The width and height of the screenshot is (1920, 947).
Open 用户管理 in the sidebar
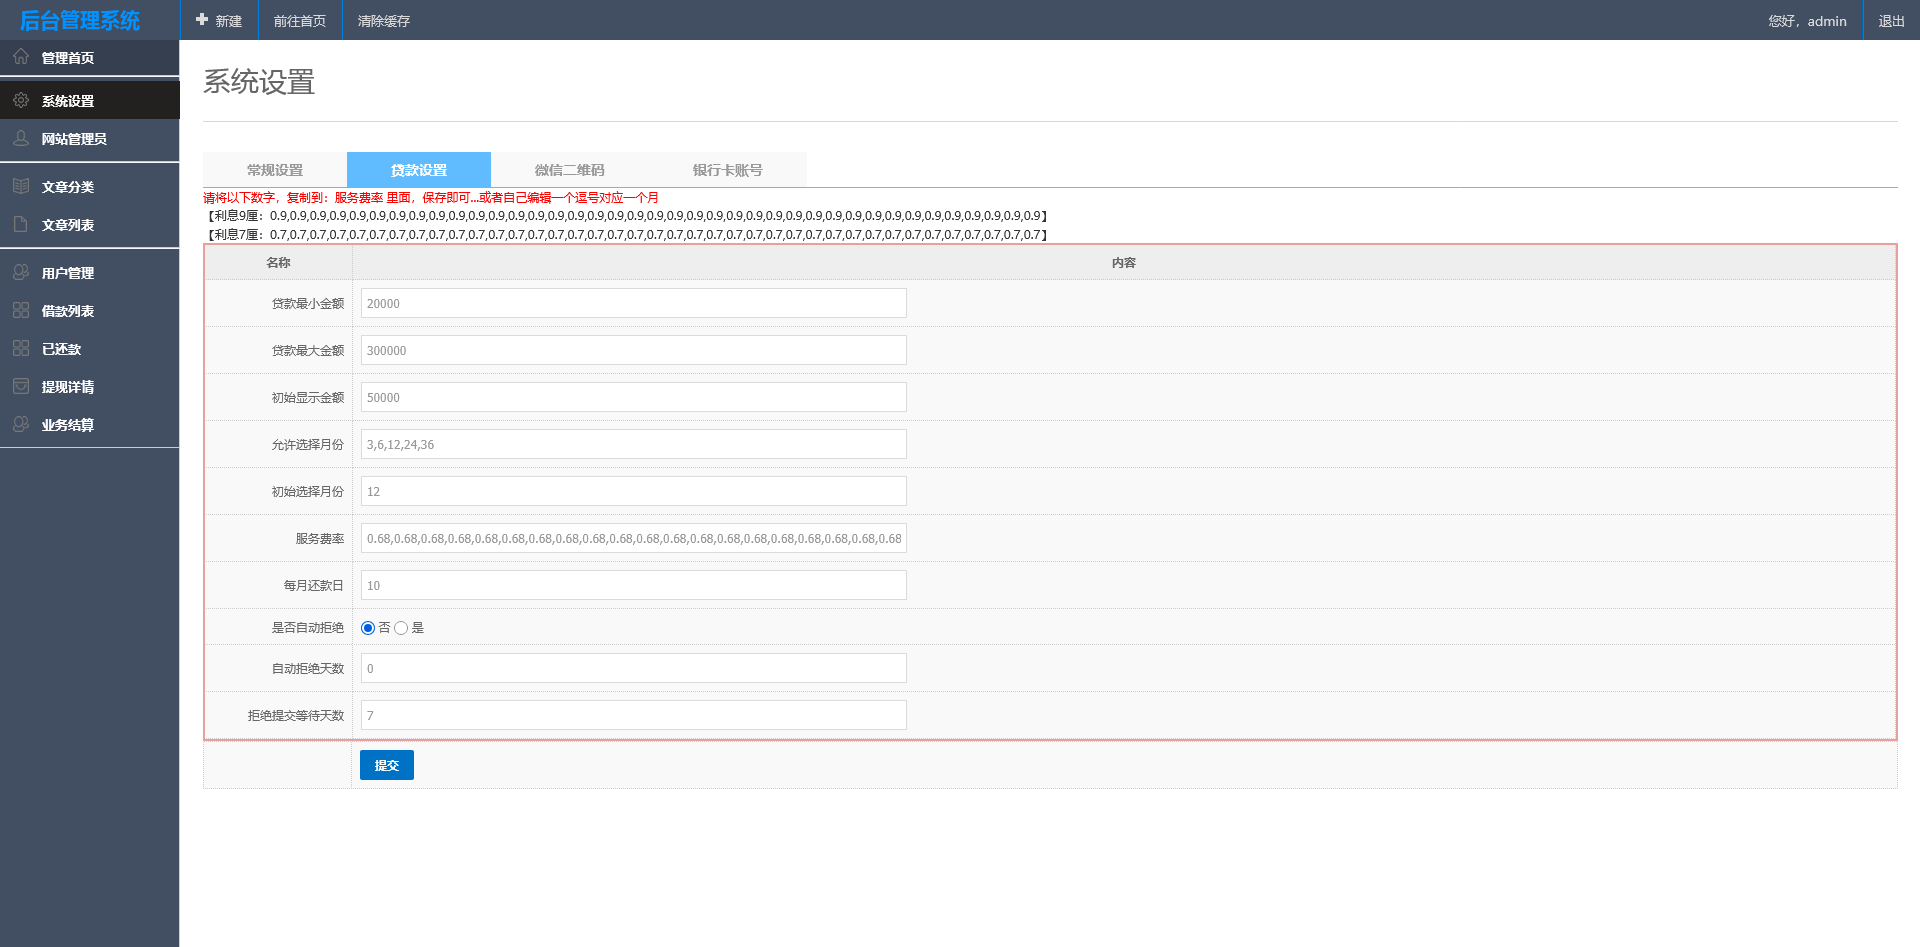point(90,272)
